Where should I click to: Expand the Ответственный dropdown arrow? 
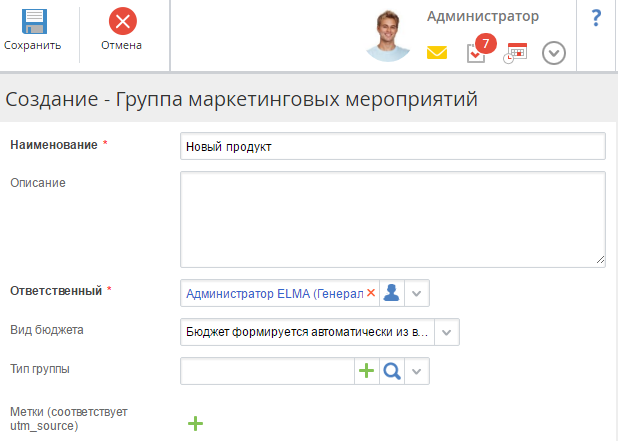pyautogui.click(x=418, y=292)
